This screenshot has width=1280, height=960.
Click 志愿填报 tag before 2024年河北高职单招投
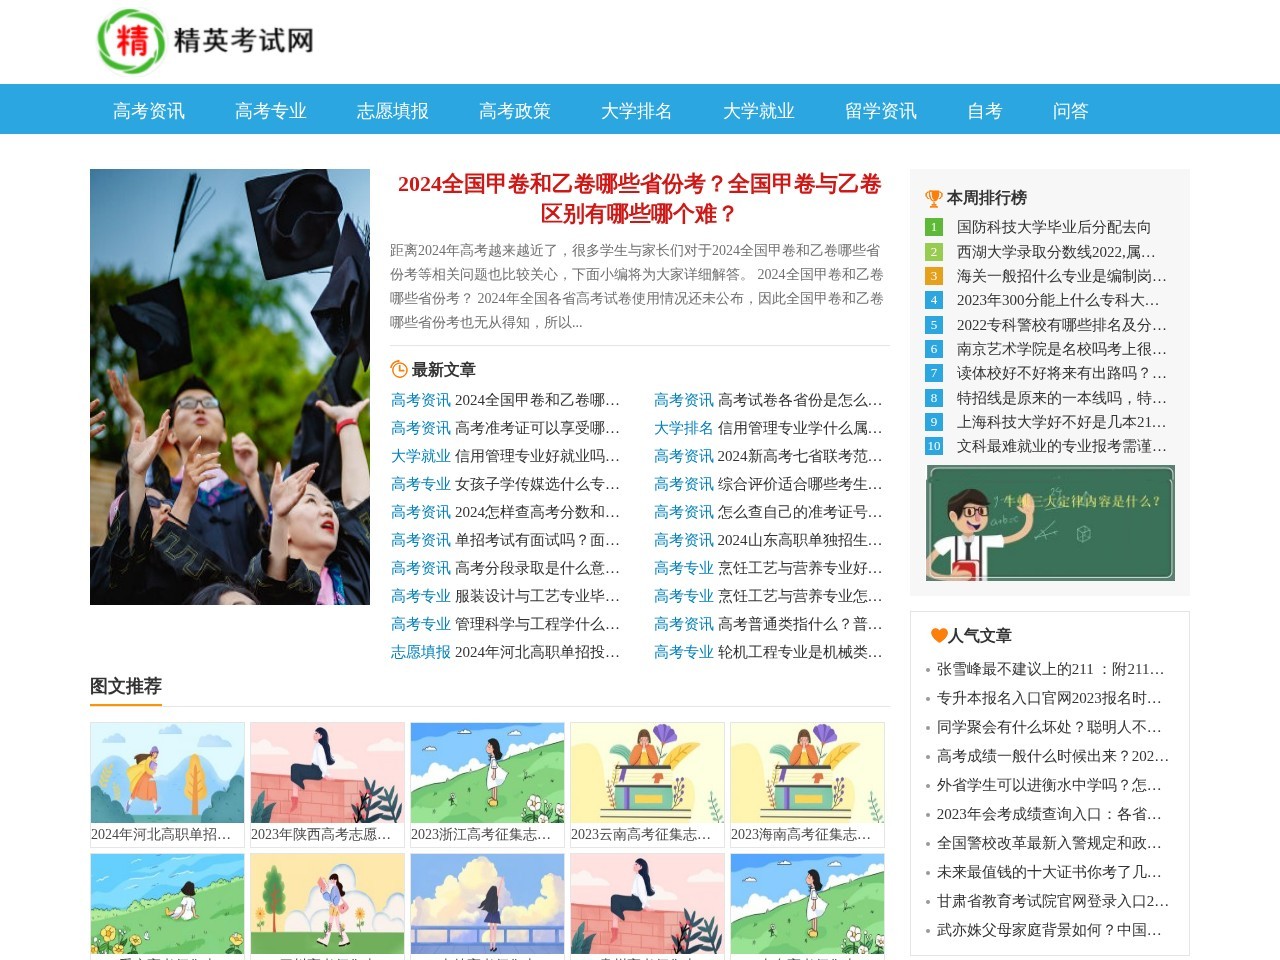pos(421,652)
